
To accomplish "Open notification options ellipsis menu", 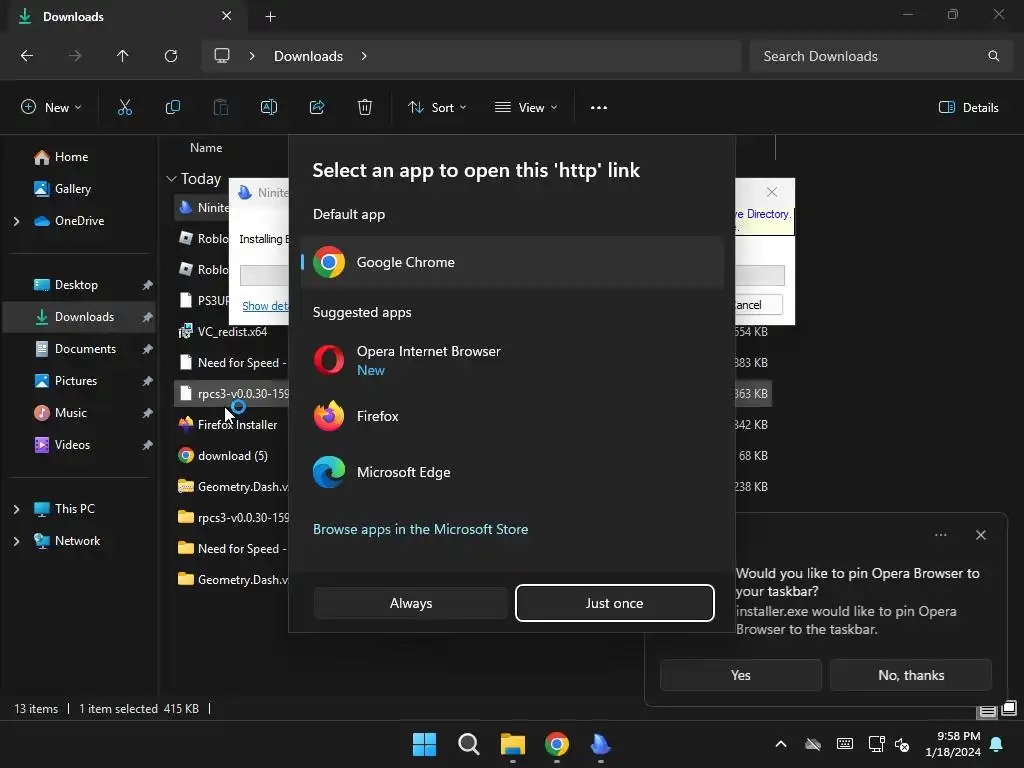I will [x=940, y=535].
